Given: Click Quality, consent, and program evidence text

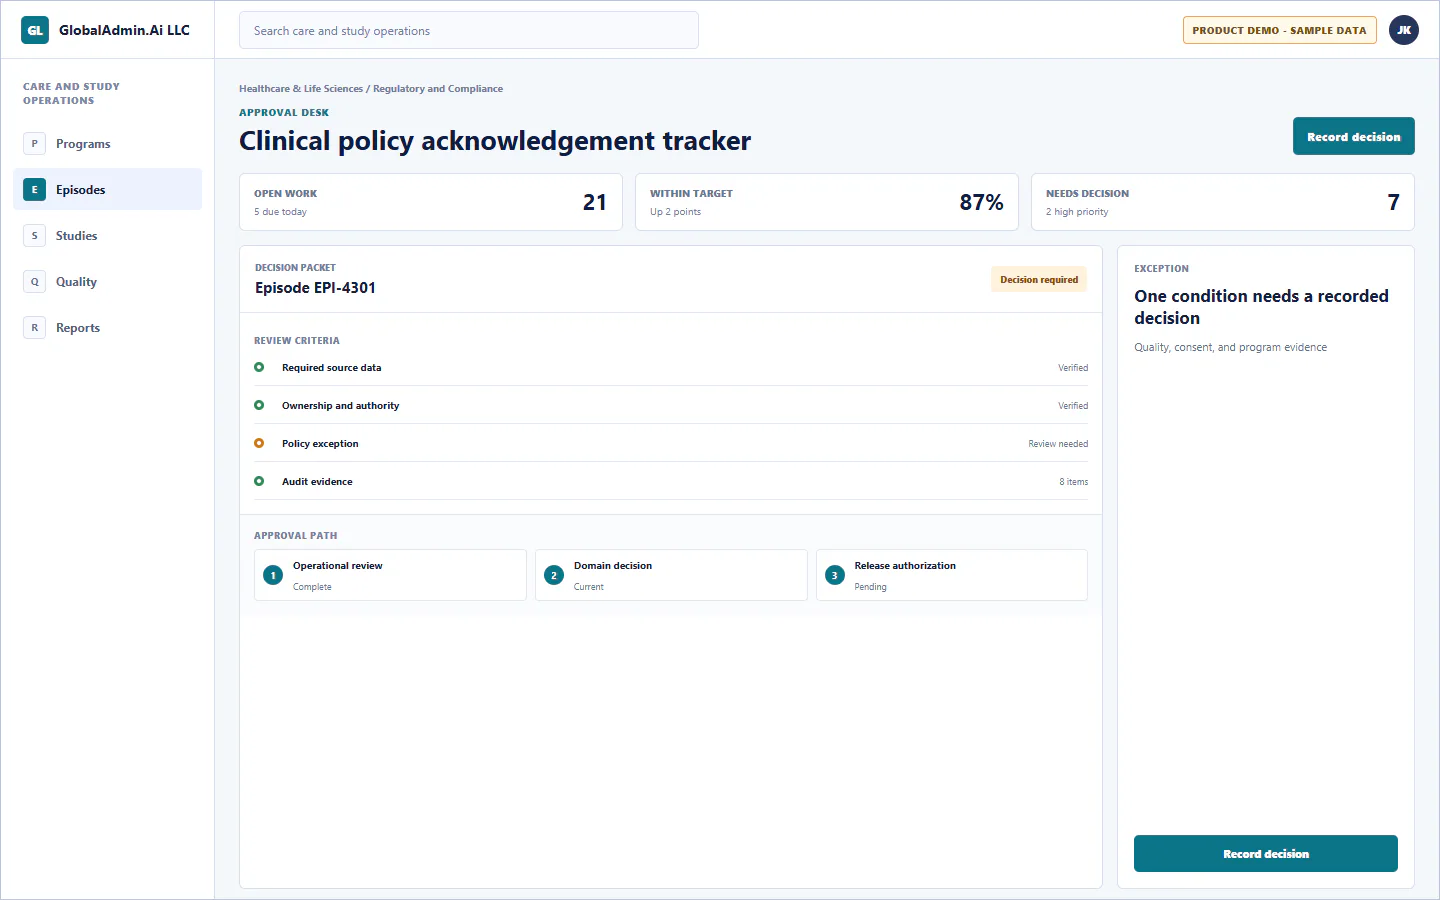Looking at the screenshot, I should pos(1230,348).
